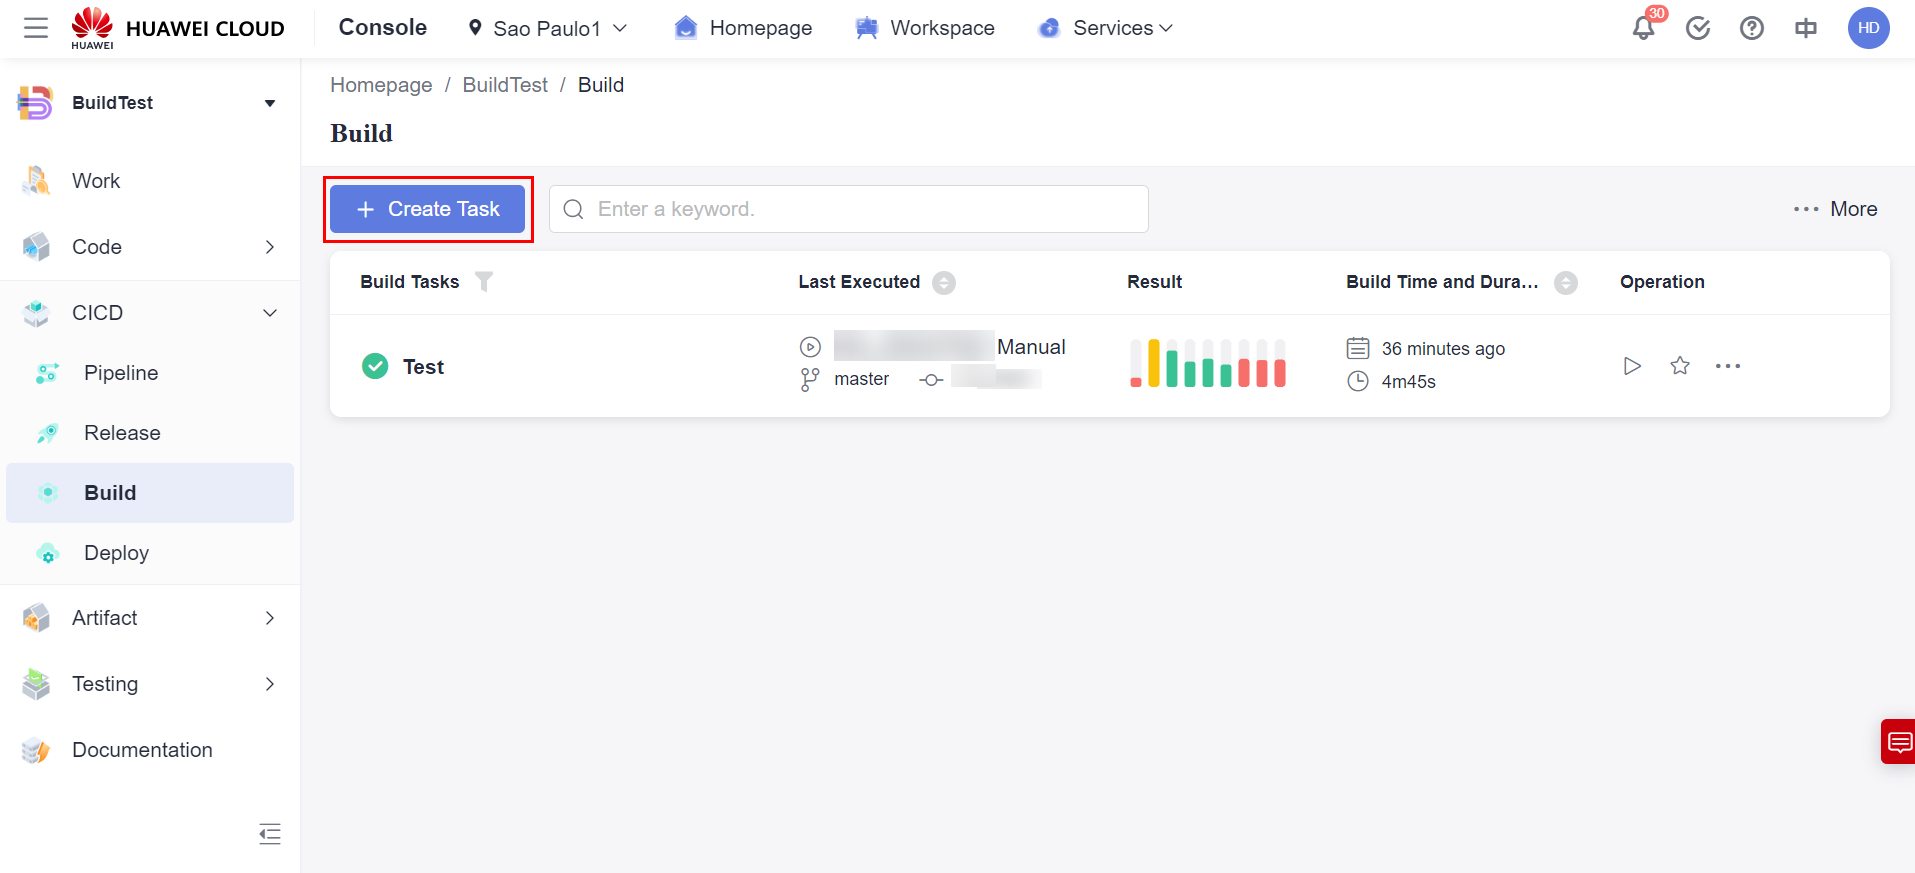Open the red feedback chat icon
Screen dimensions: 1915x873
pos(1898,742)
